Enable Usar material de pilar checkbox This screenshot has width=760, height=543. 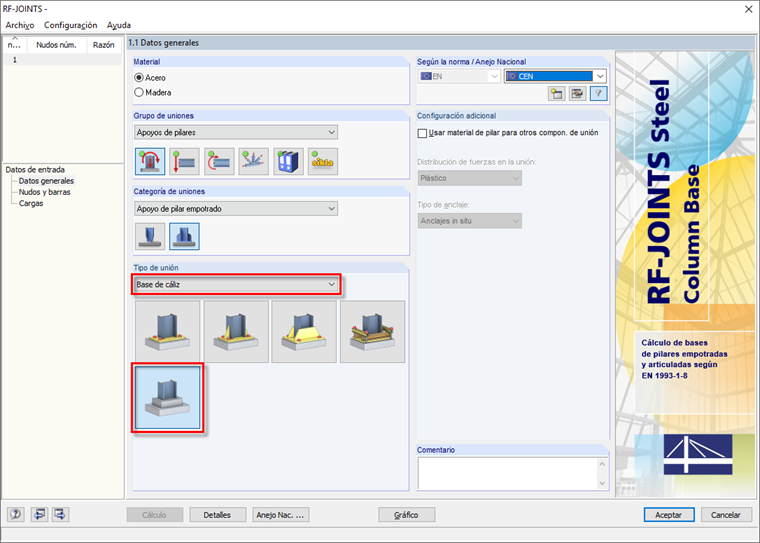(x=422, y=133)
